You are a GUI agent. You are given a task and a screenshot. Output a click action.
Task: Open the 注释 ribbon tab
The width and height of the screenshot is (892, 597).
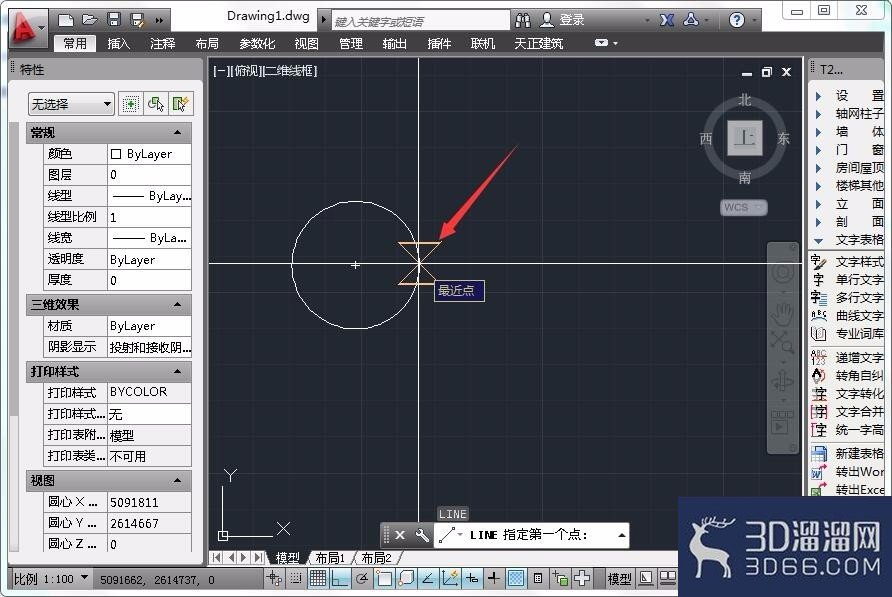(163, 43)
